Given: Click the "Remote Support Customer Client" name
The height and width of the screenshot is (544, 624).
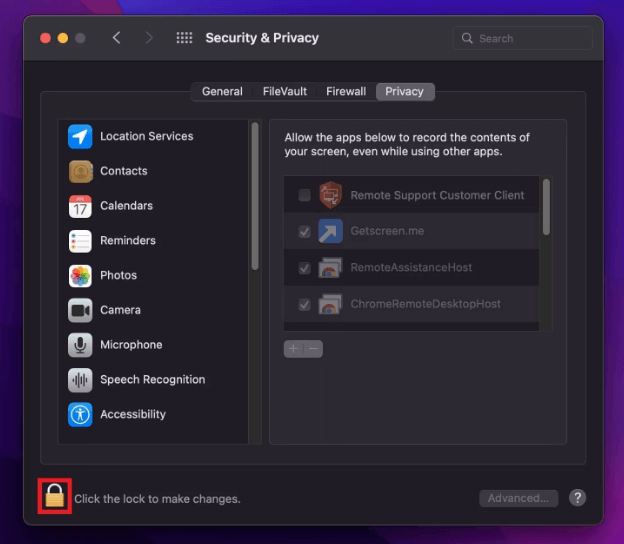Looking at the screenshot, I should (x=437, y=195).
